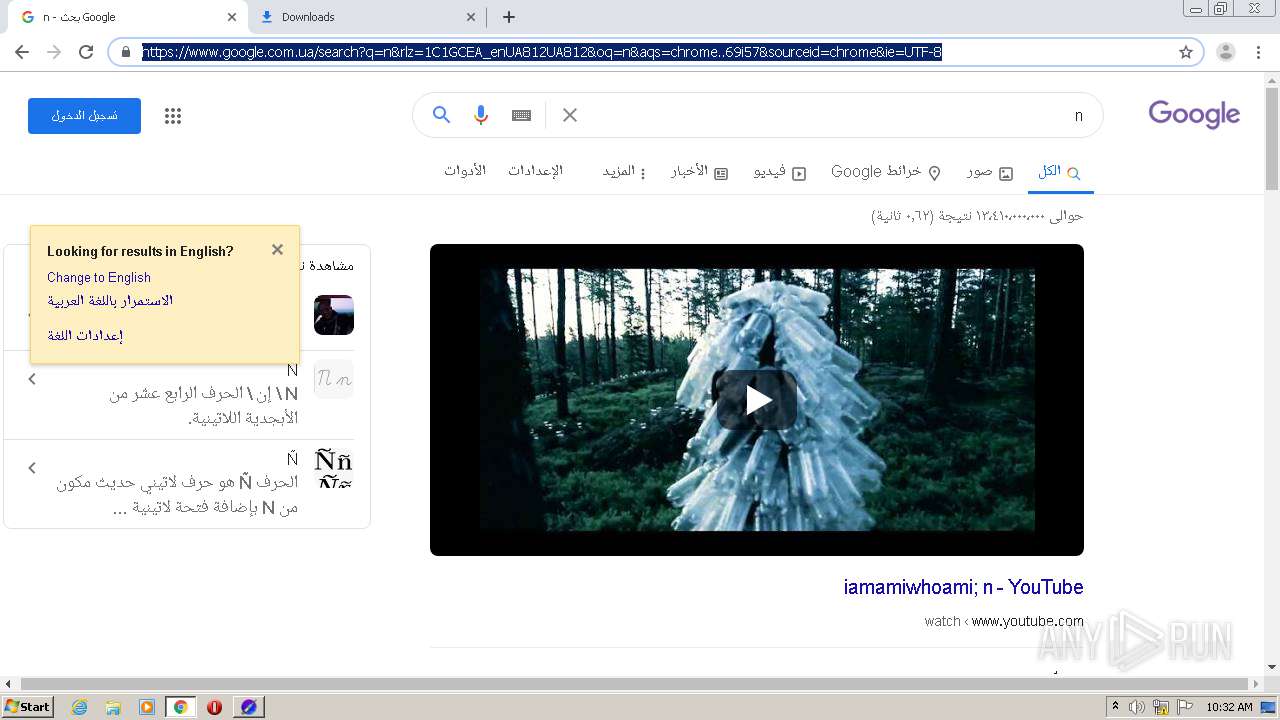
Task: Open the on-screen keyboard input tool
Action: 521,115
